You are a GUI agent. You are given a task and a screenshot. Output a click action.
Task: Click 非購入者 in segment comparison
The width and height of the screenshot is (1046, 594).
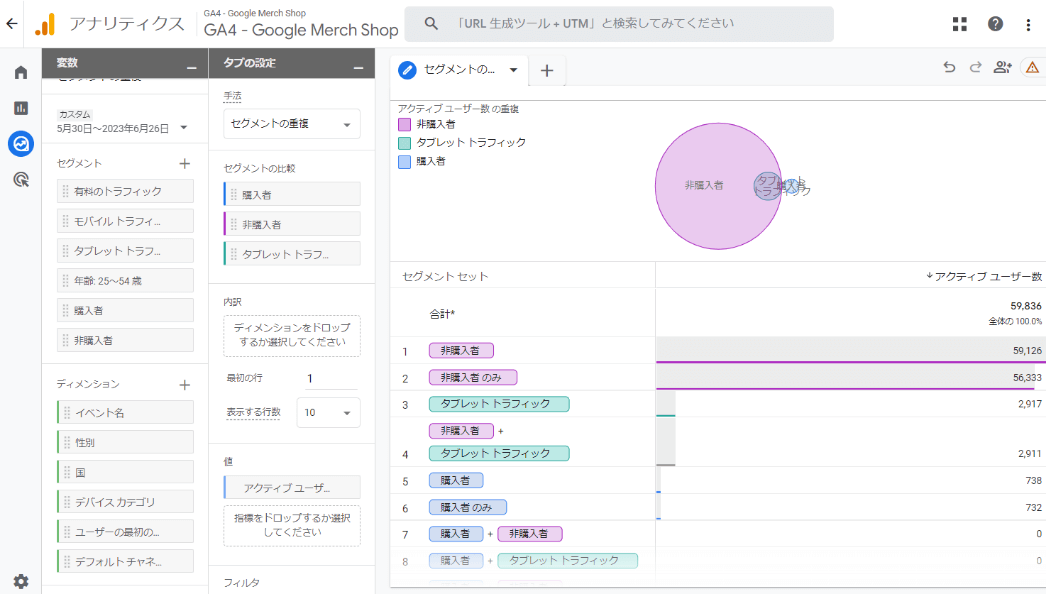coord(292,225)
